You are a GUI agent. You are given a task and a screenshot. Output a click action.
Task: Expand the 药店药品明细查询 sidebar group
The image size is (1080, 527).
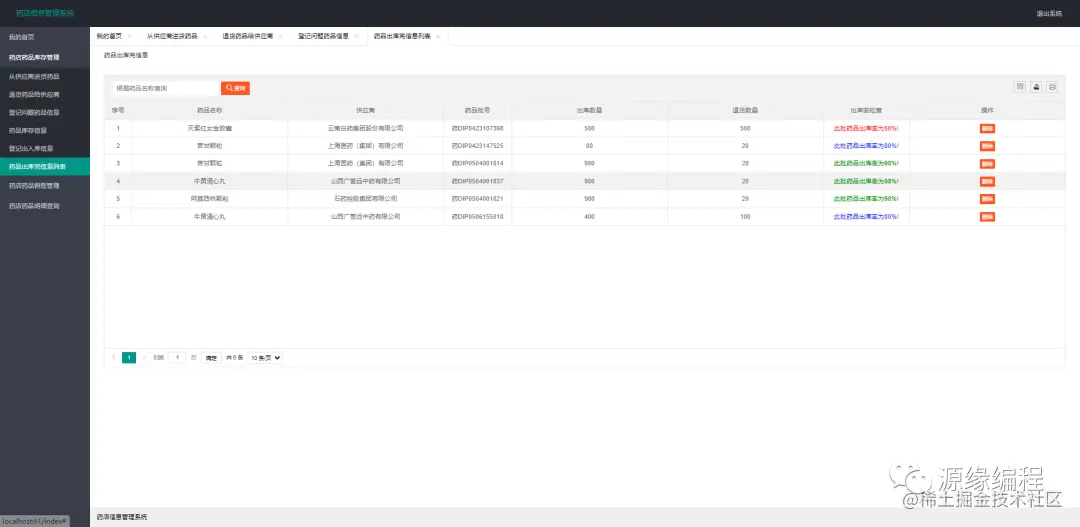(45, 206)
